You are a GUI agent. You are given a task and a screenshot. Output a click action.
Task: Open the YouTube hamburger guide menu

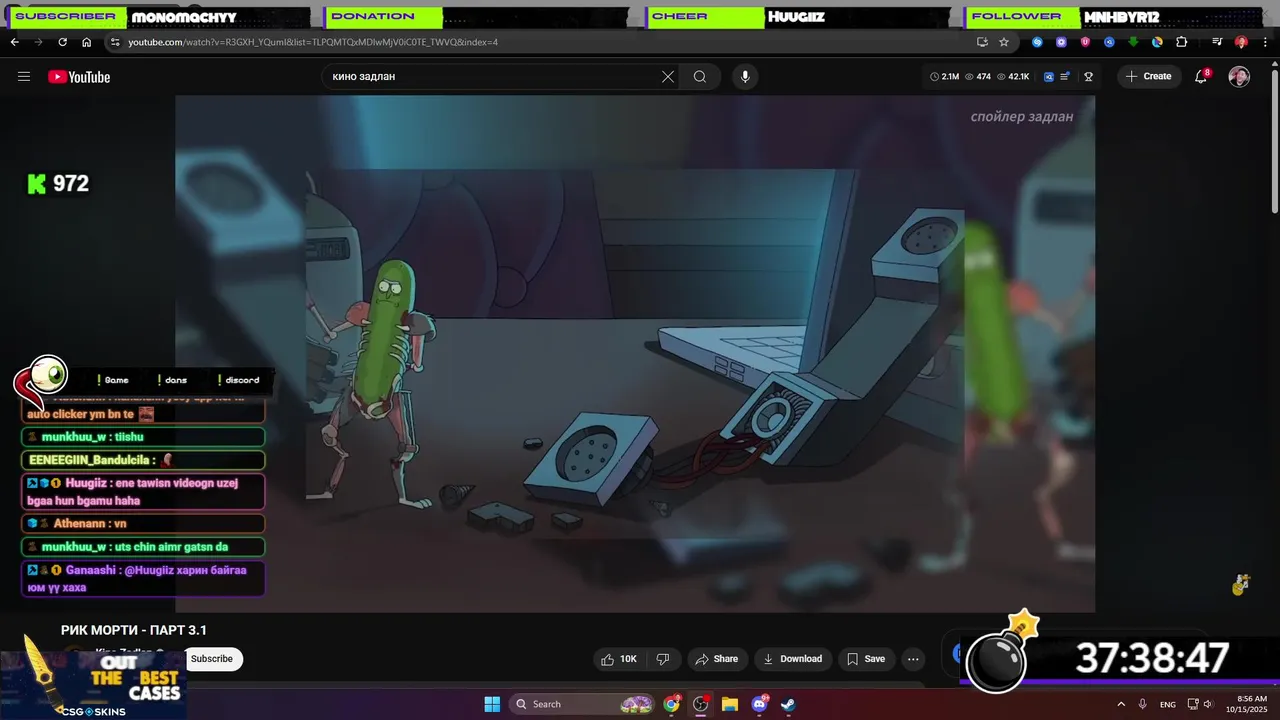pos(24,77)
